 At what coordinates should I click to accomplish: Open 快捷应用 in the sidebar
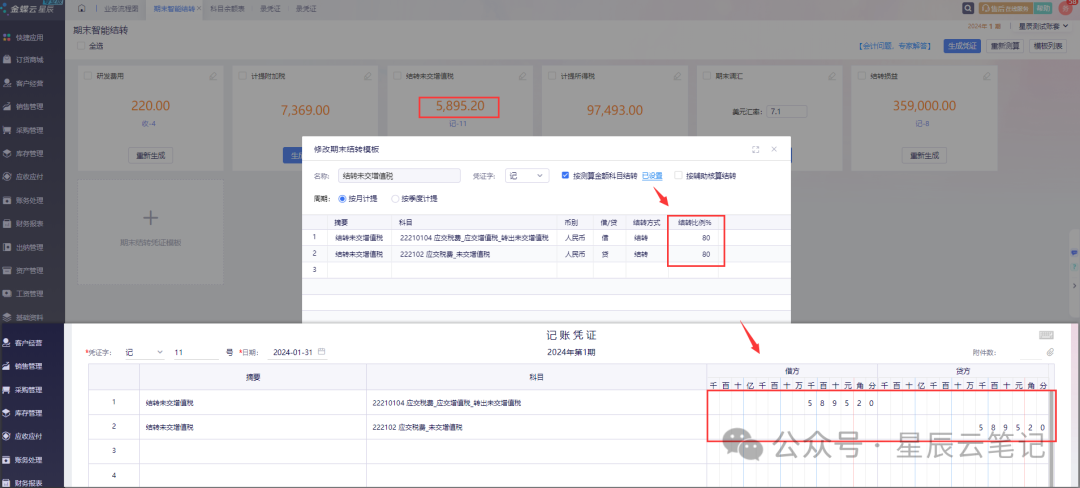pos(31,37)
